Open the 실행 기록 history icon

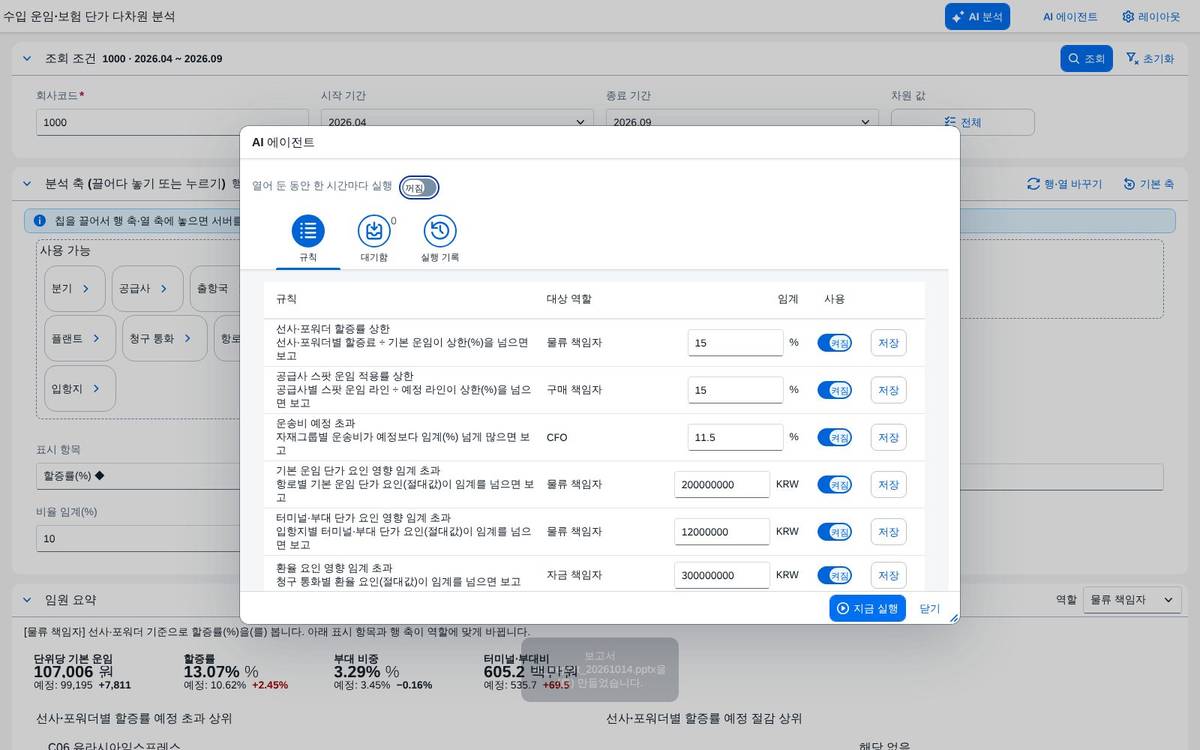440,231
